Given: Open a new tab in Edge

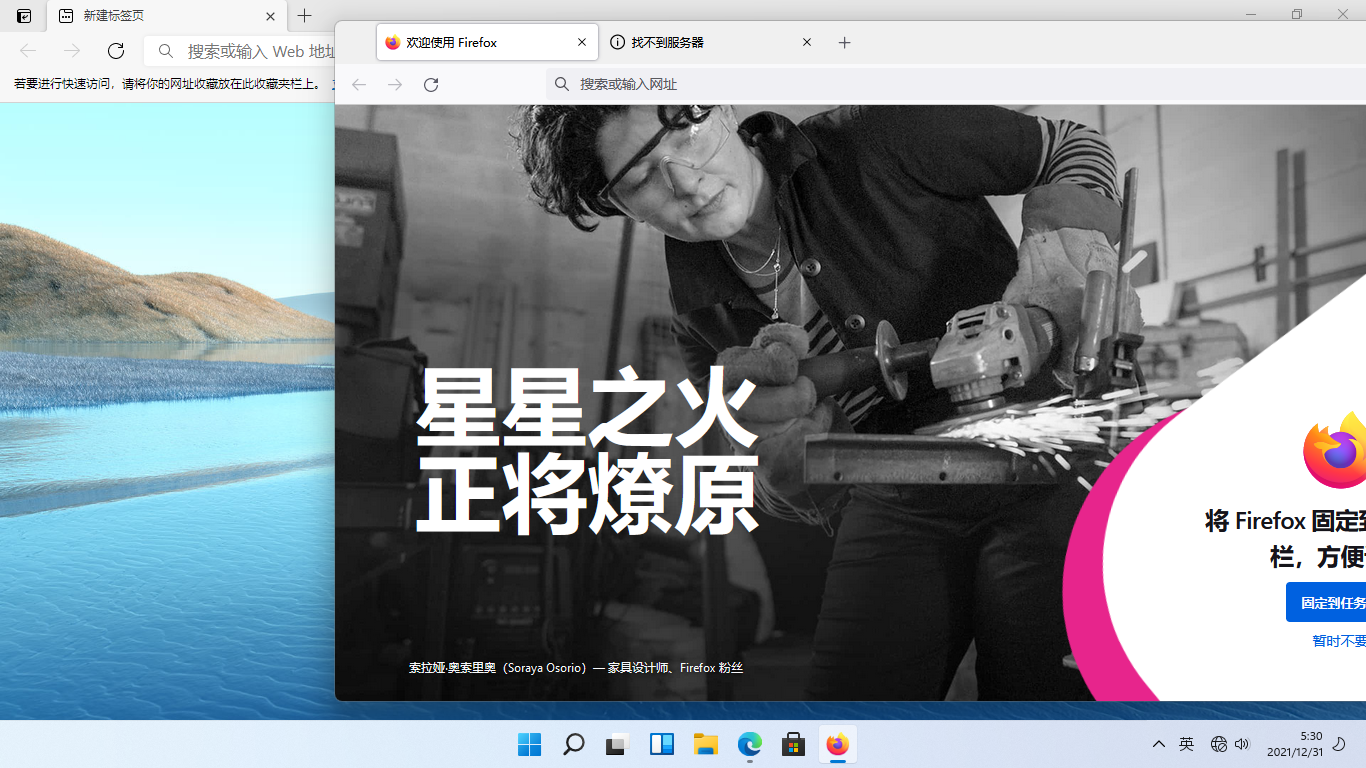Looking at the screenshot, I should tap(305, 16).
